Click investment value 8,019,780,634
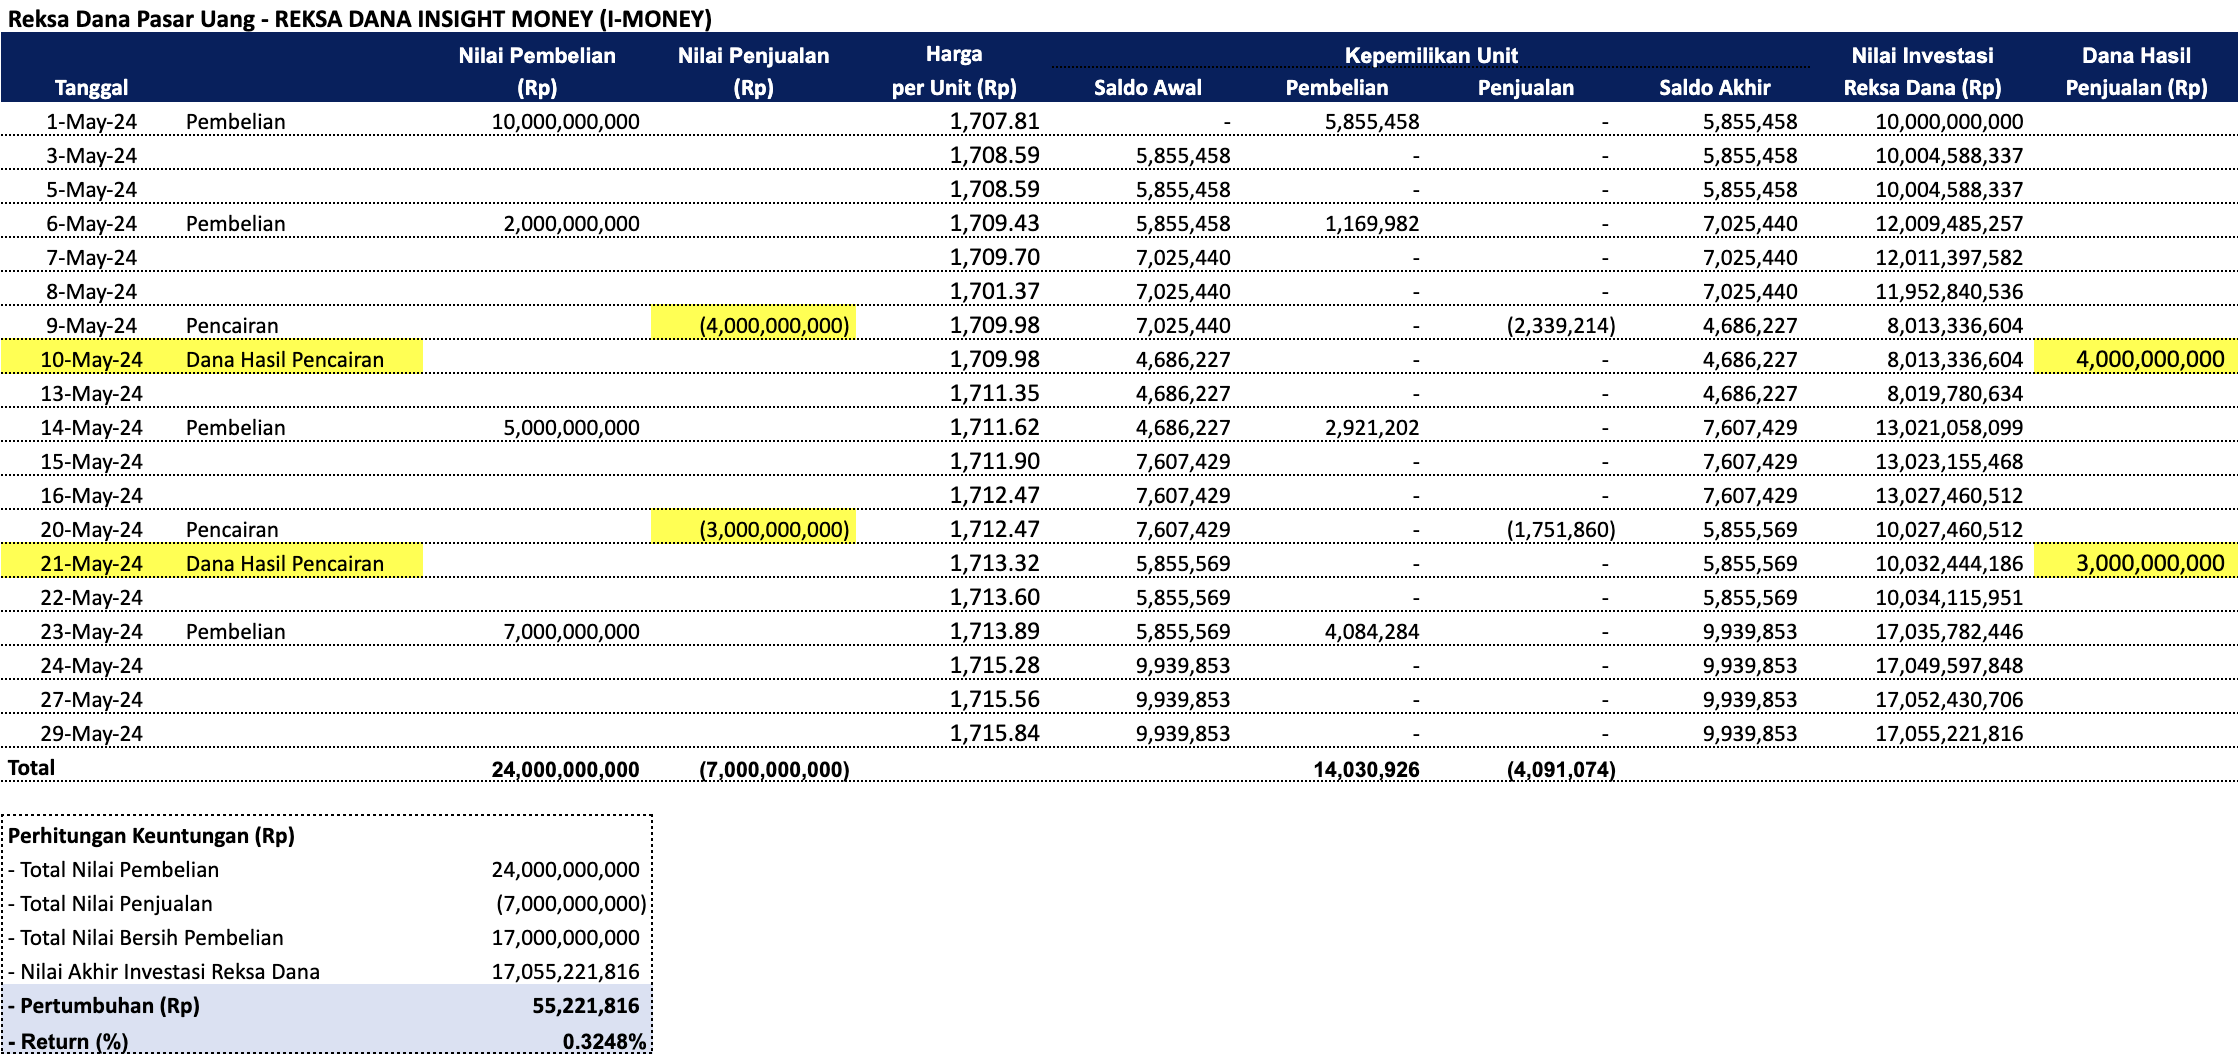Screen dimensions: 2238x1058 click(x=1954, y=394)
